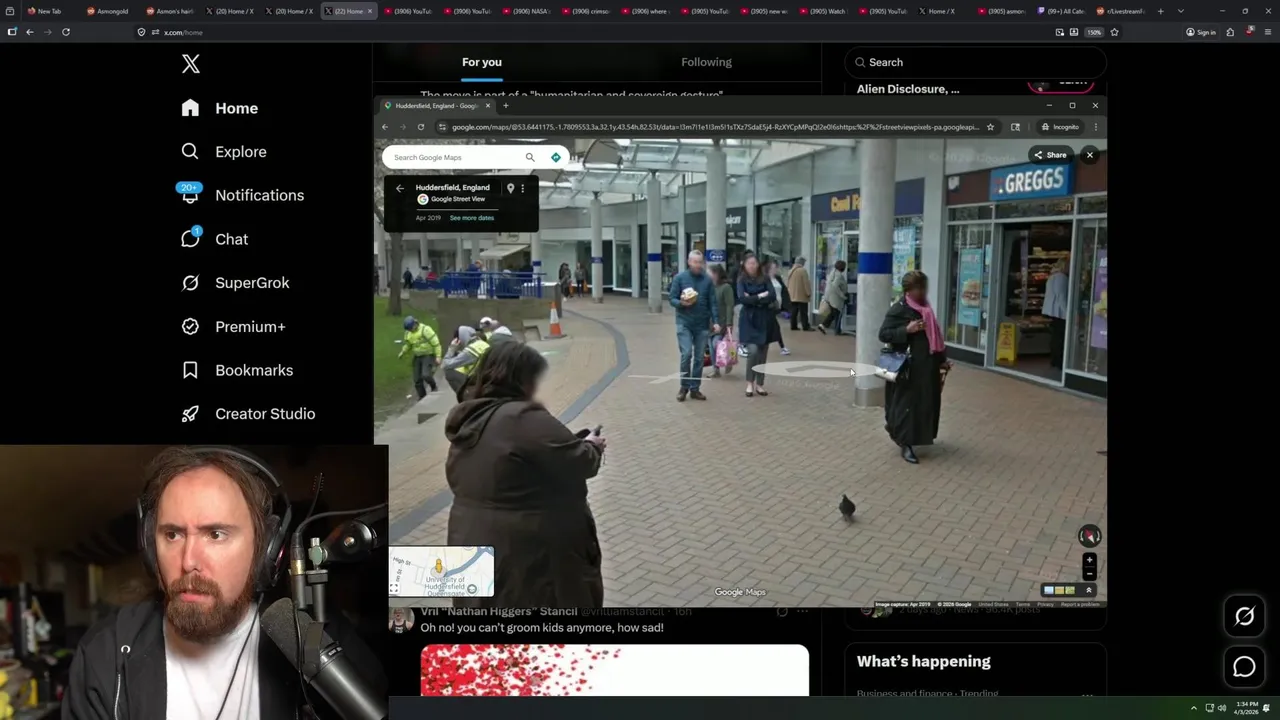1280x720 pixels.
Task: Open SuperGrok in the X sidebar
Action: click(x=236, y=283)
